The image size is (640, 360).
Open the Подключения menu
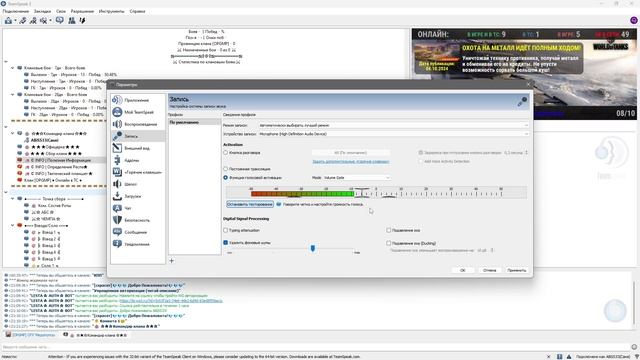[16, 11]
